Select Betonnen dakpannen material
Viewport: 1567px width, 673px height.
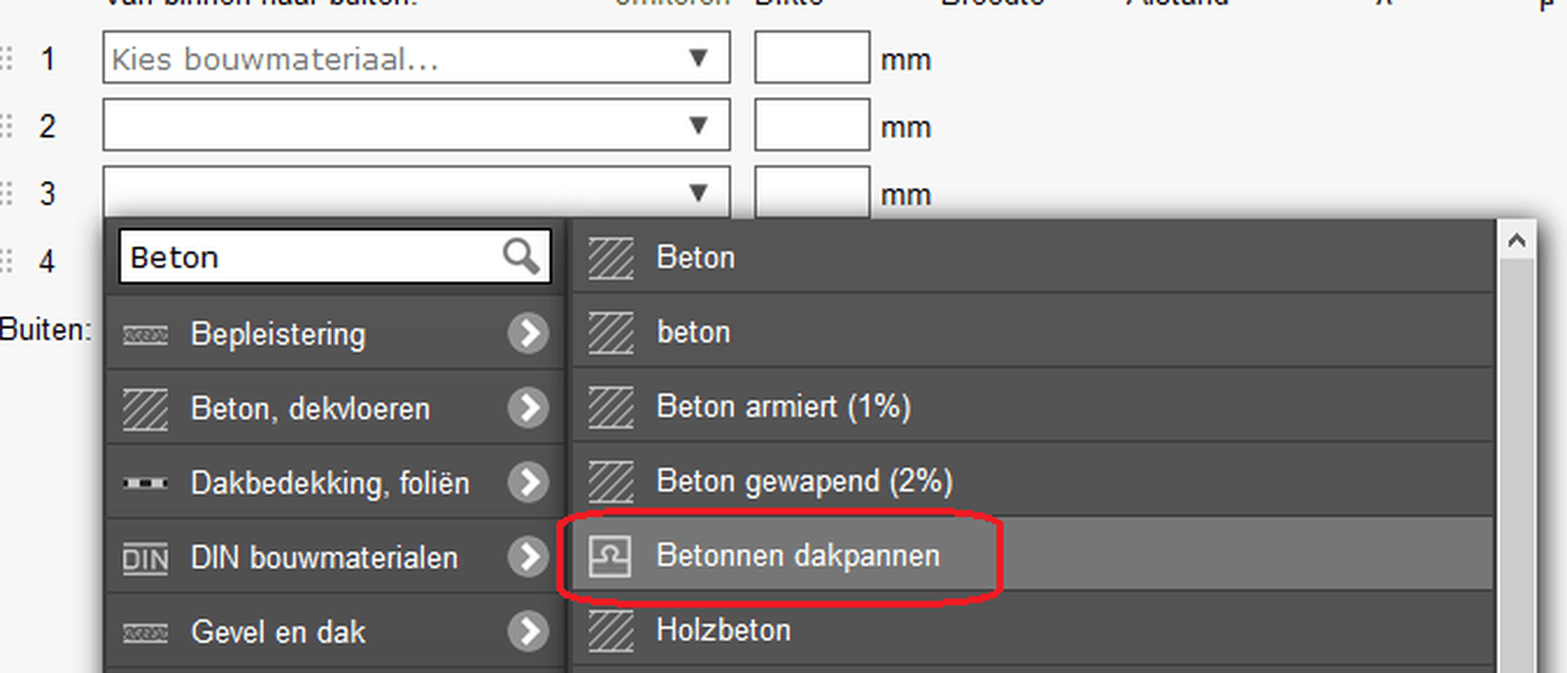(1033, 555)
